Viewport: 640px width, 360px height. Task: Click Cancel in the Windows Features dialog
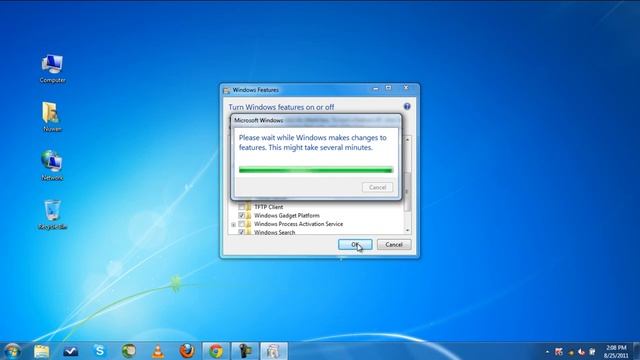coord(394,244)
